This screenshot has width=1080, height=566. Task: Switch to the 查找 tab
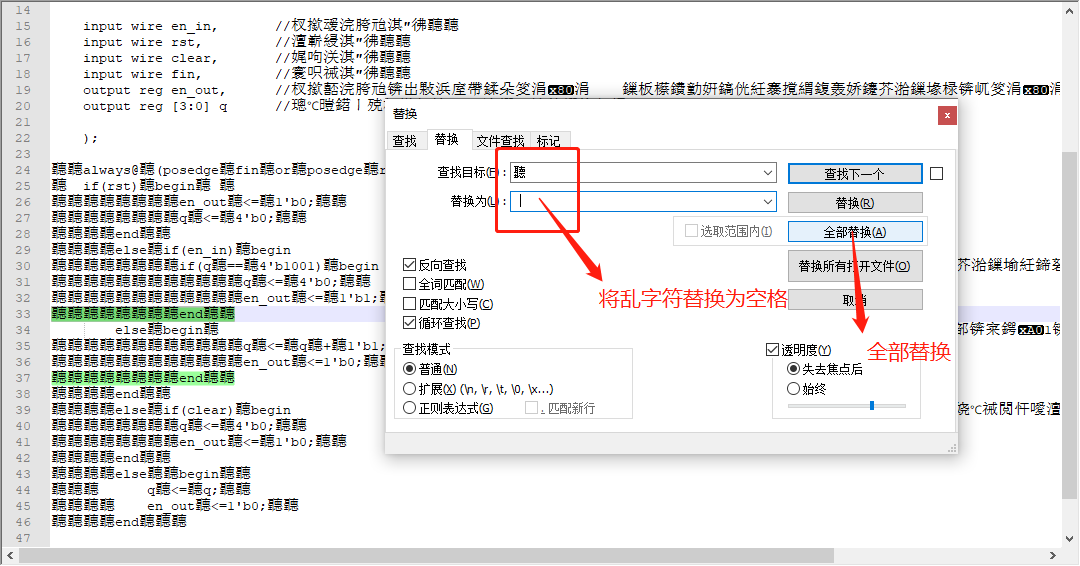click(404, 141)
